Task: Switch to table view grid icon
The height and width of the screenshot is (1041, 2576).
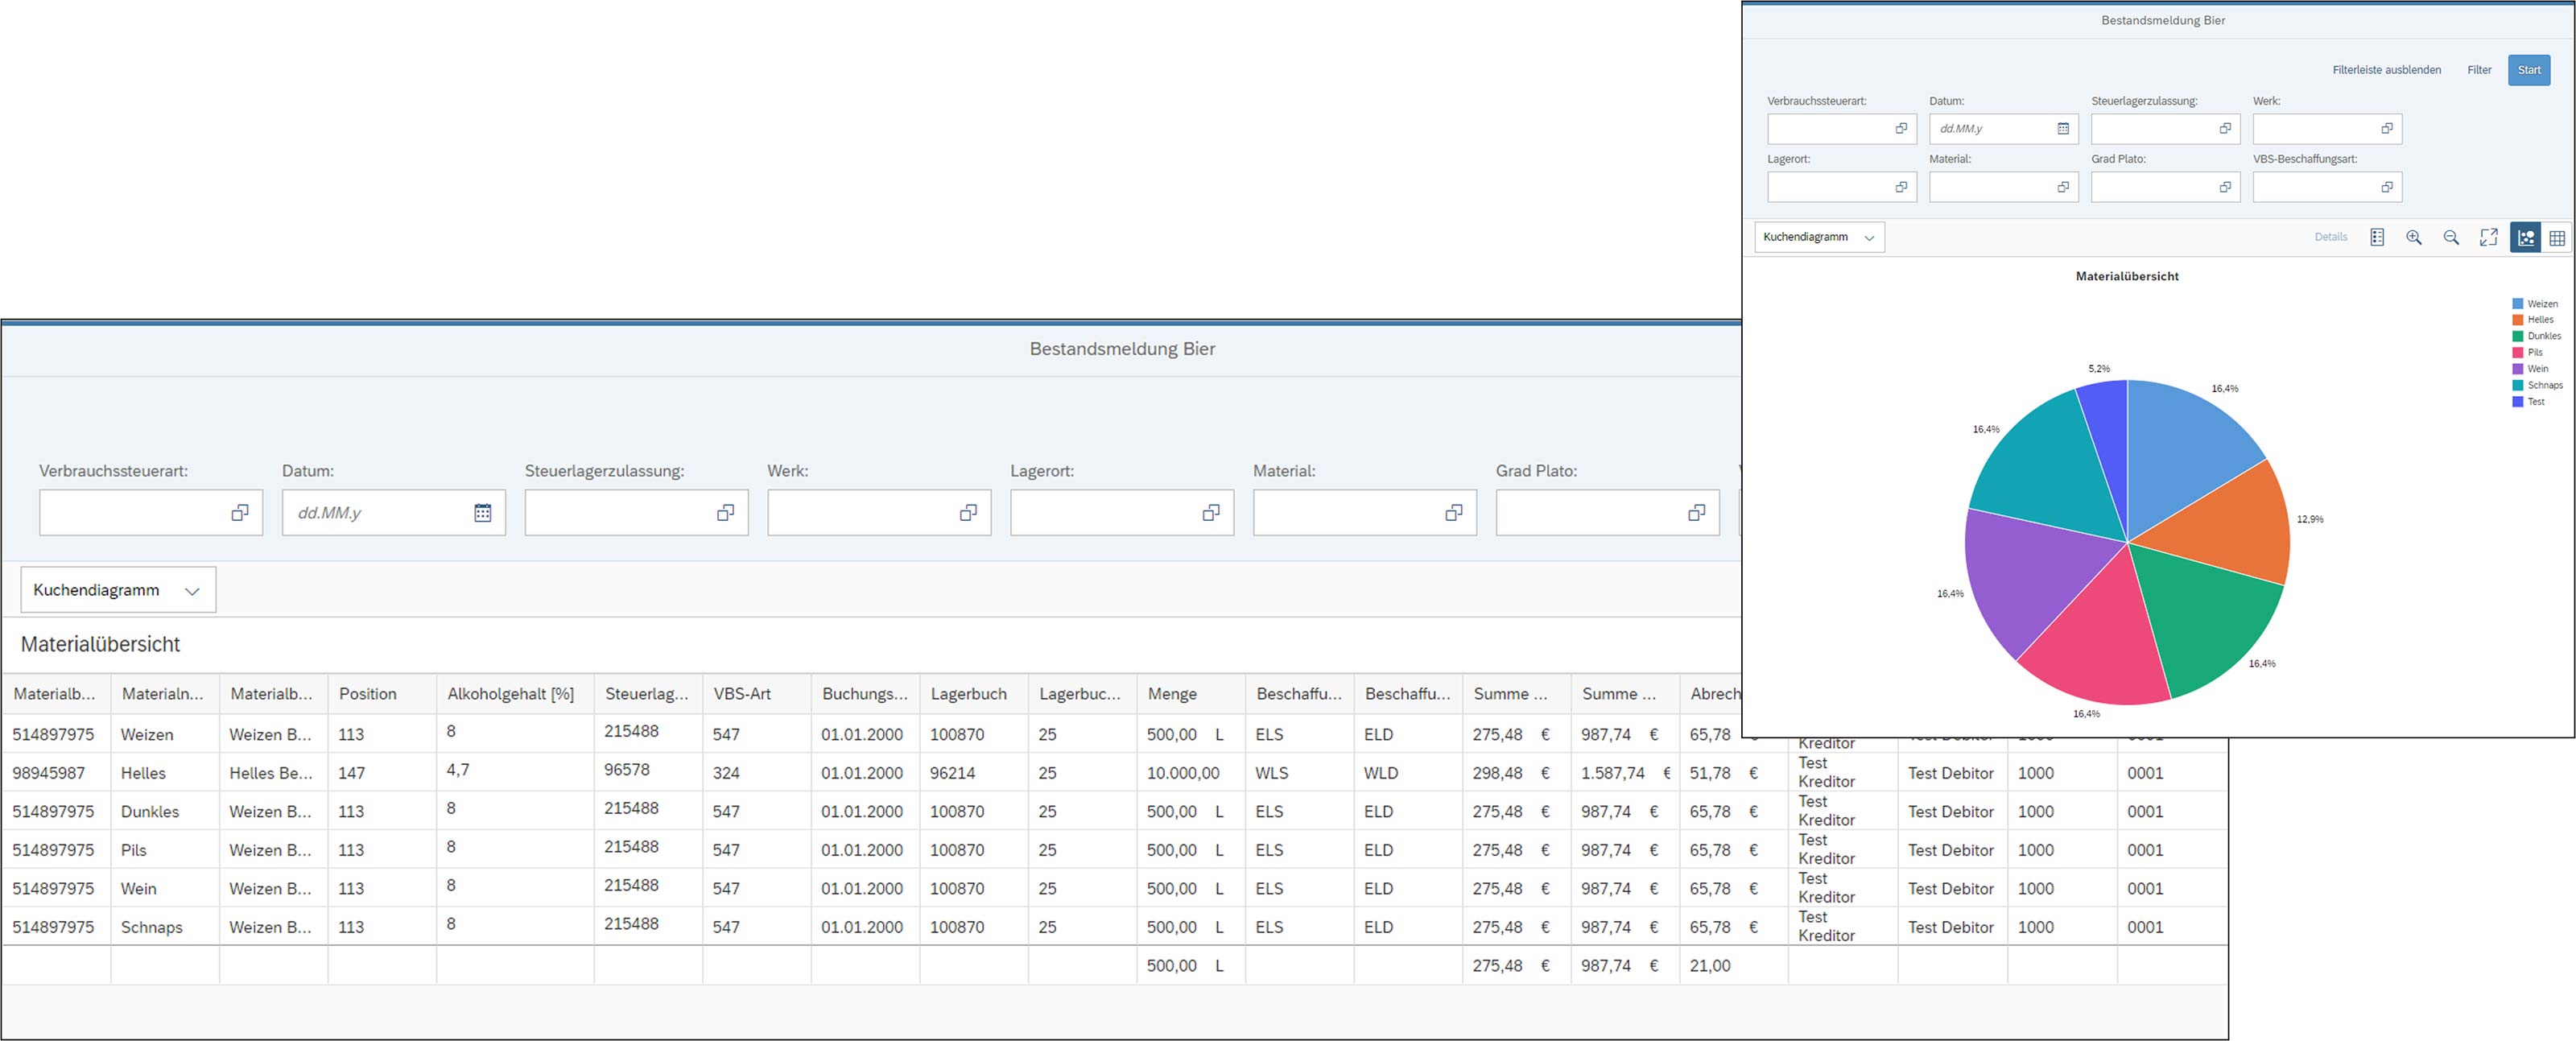Action: pyautogui.click(x=2557, y=237)
